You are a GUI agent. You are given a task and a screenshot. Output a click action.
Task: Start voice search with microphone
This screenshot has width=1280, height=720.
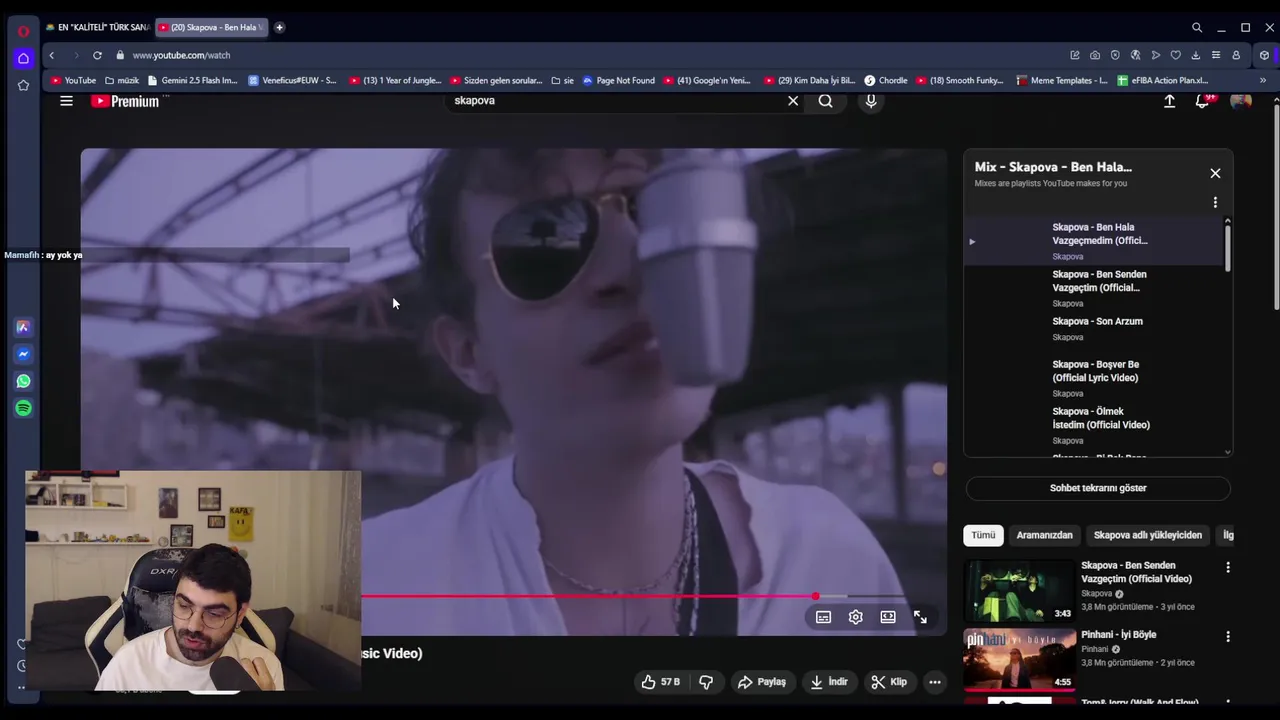[x=871, y=100]
